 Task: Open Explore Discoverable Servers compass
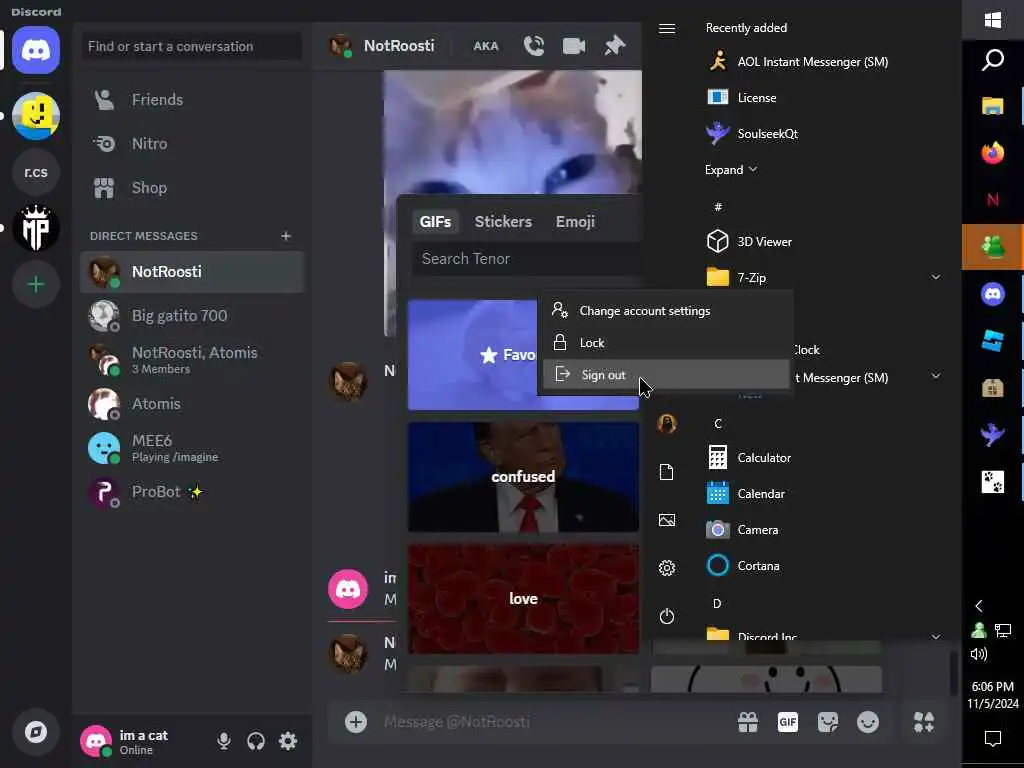click(x=36, y=732)
